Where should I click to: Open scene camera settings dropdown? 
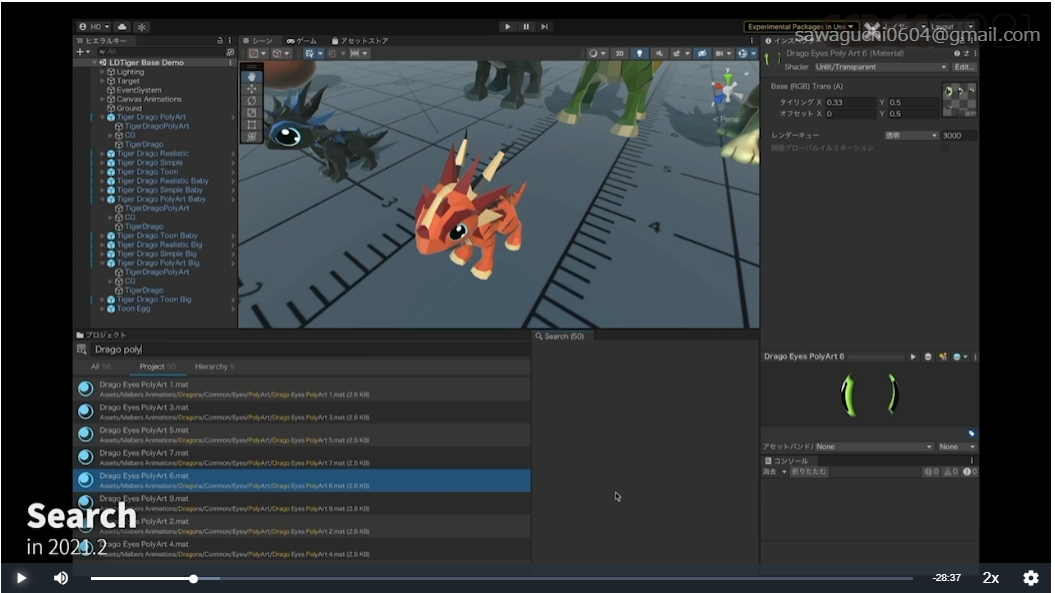(x=723, y=53)
